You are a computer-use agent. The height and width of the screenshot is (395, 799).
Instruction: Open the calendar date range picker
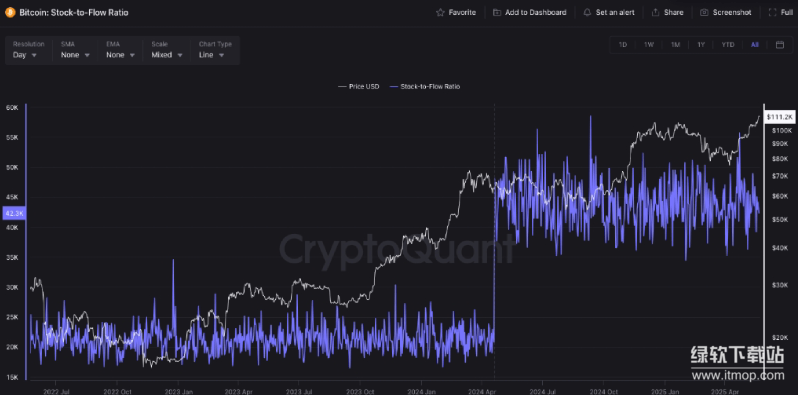pos(780,45)
